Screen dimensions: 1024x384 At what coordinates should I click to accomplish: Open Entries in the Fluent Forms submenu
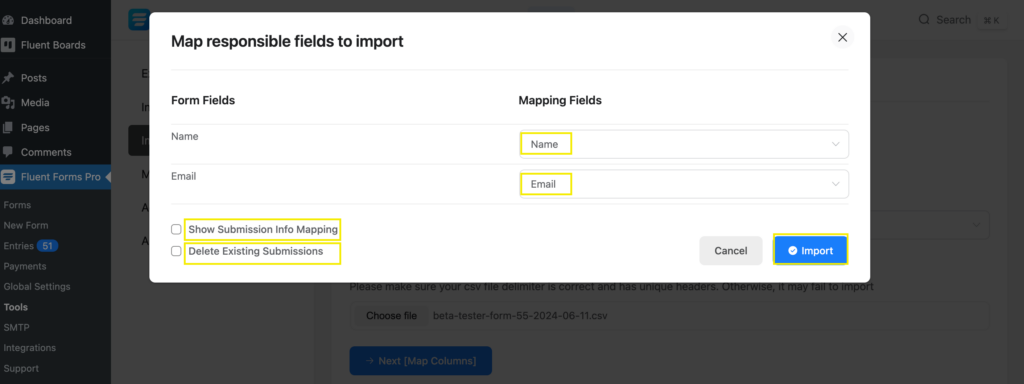coord(18,246)
